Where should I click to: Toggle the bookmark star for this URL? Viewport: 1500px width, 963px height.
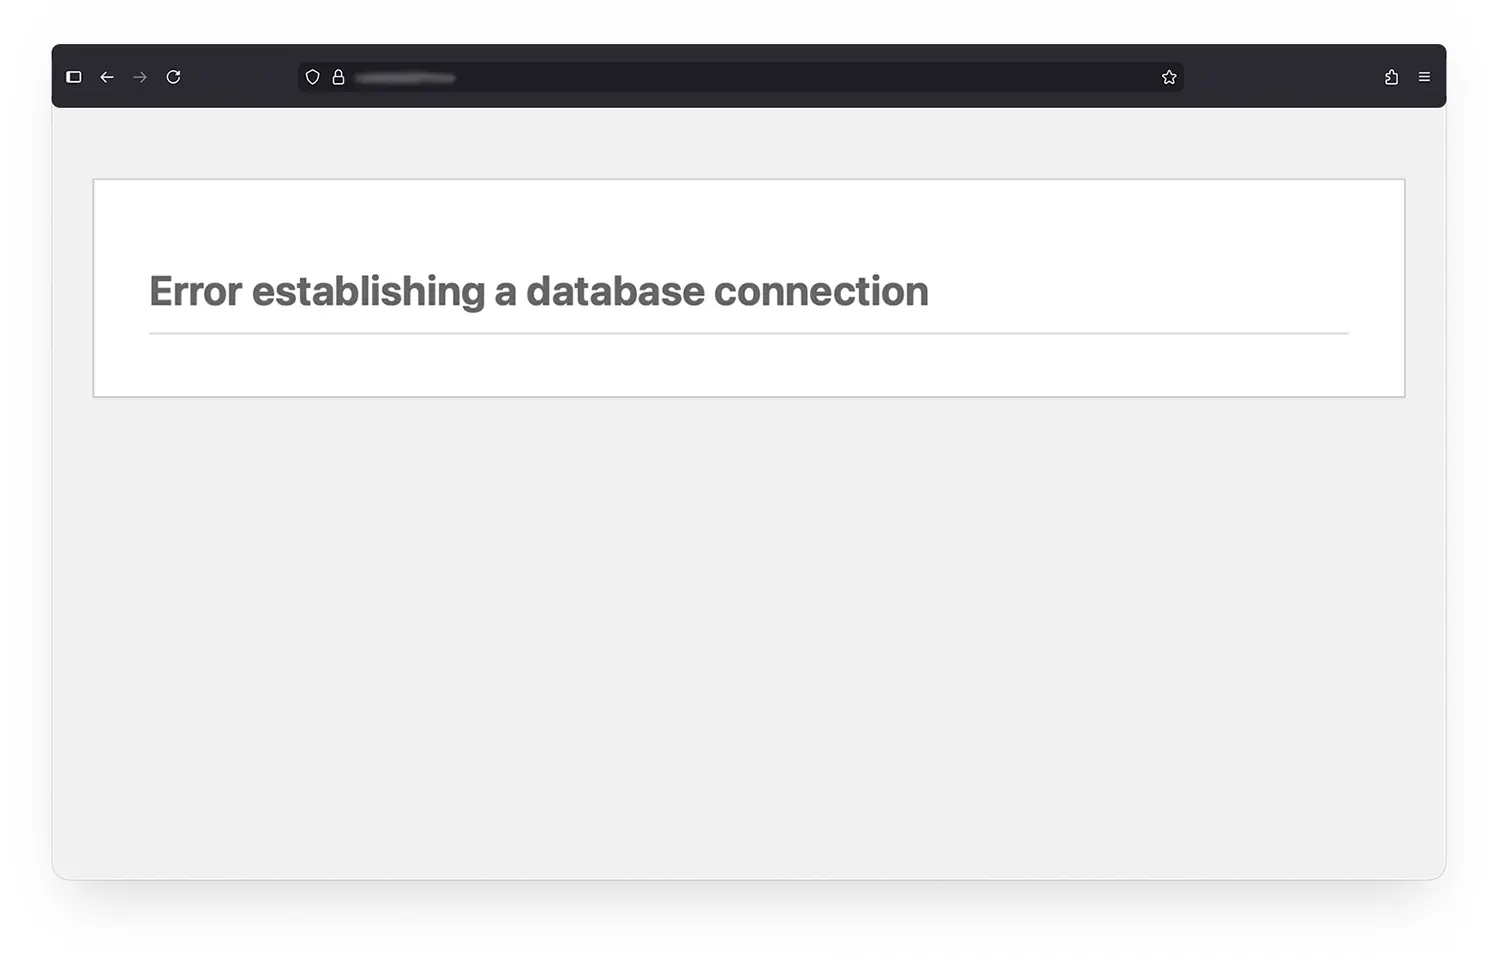pos(1168,77)
